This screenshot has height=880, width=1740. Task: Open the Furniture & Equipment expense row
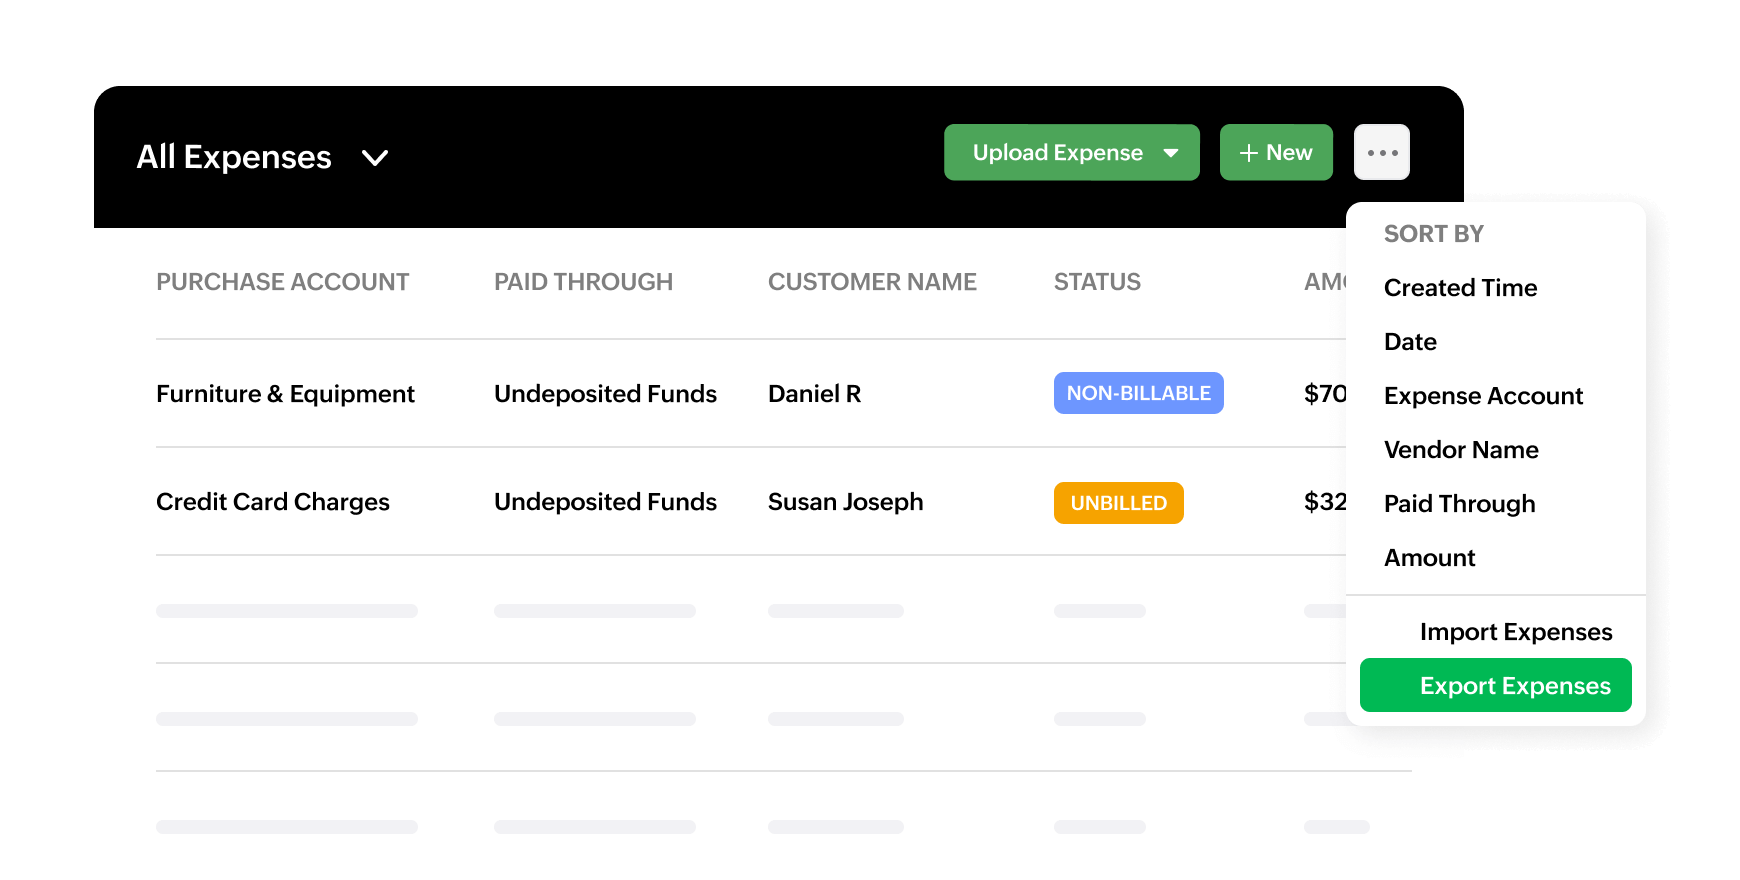tap(285, 394)
